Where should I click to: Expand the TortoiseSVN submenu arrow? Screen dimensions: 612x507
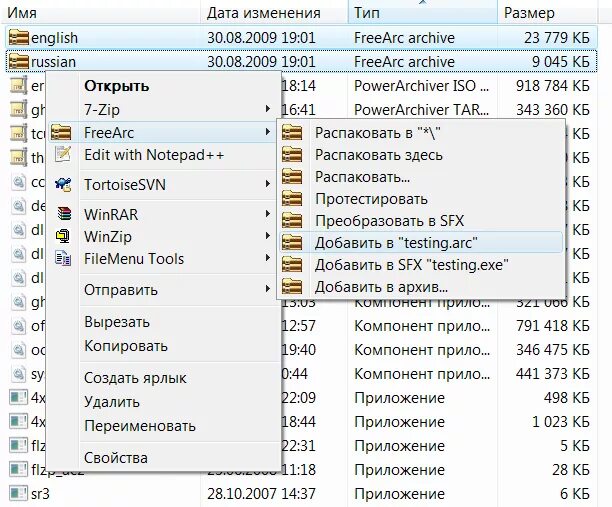coord(268,184)
